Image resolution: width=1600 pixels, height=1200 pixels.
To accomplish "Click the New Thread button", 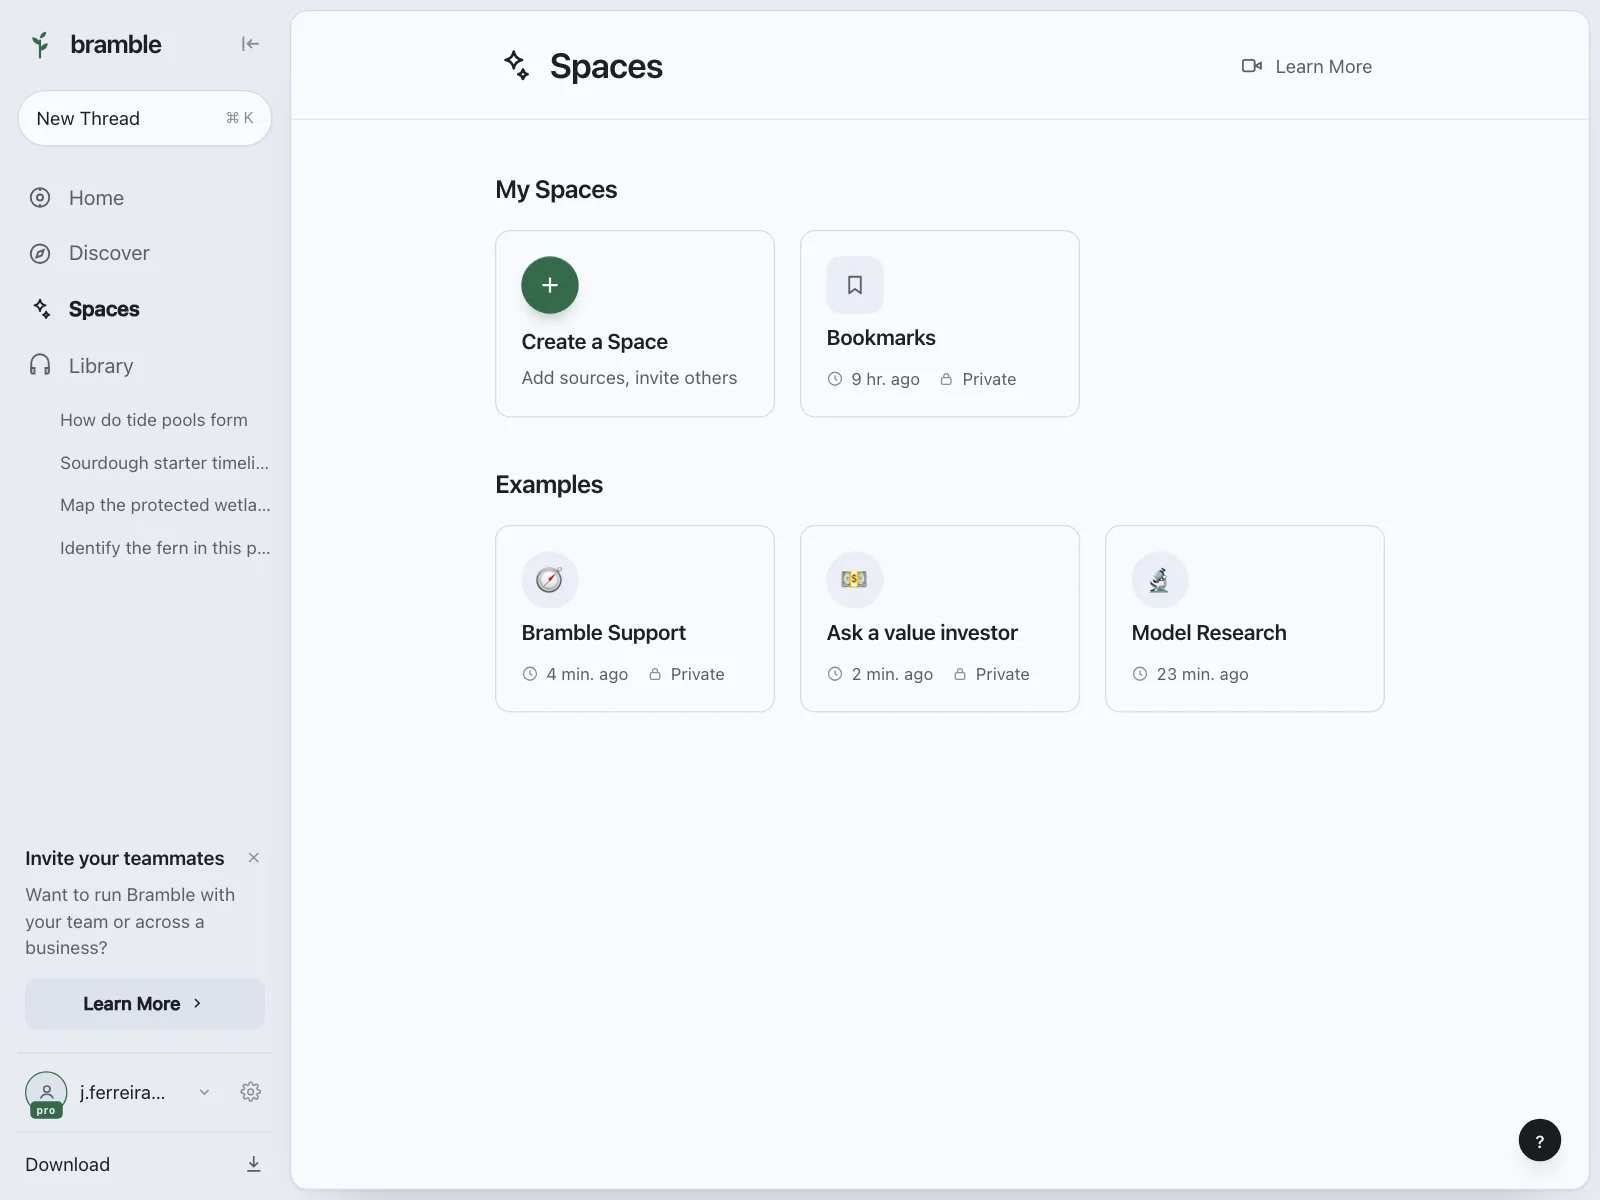I will point(145,118).
